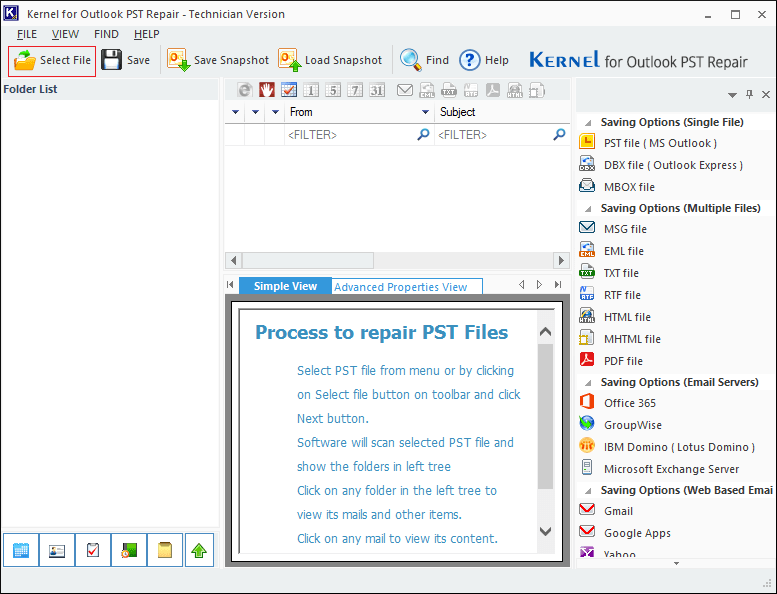
Task: Click the From column filter field
Action: tap(358, 135)
